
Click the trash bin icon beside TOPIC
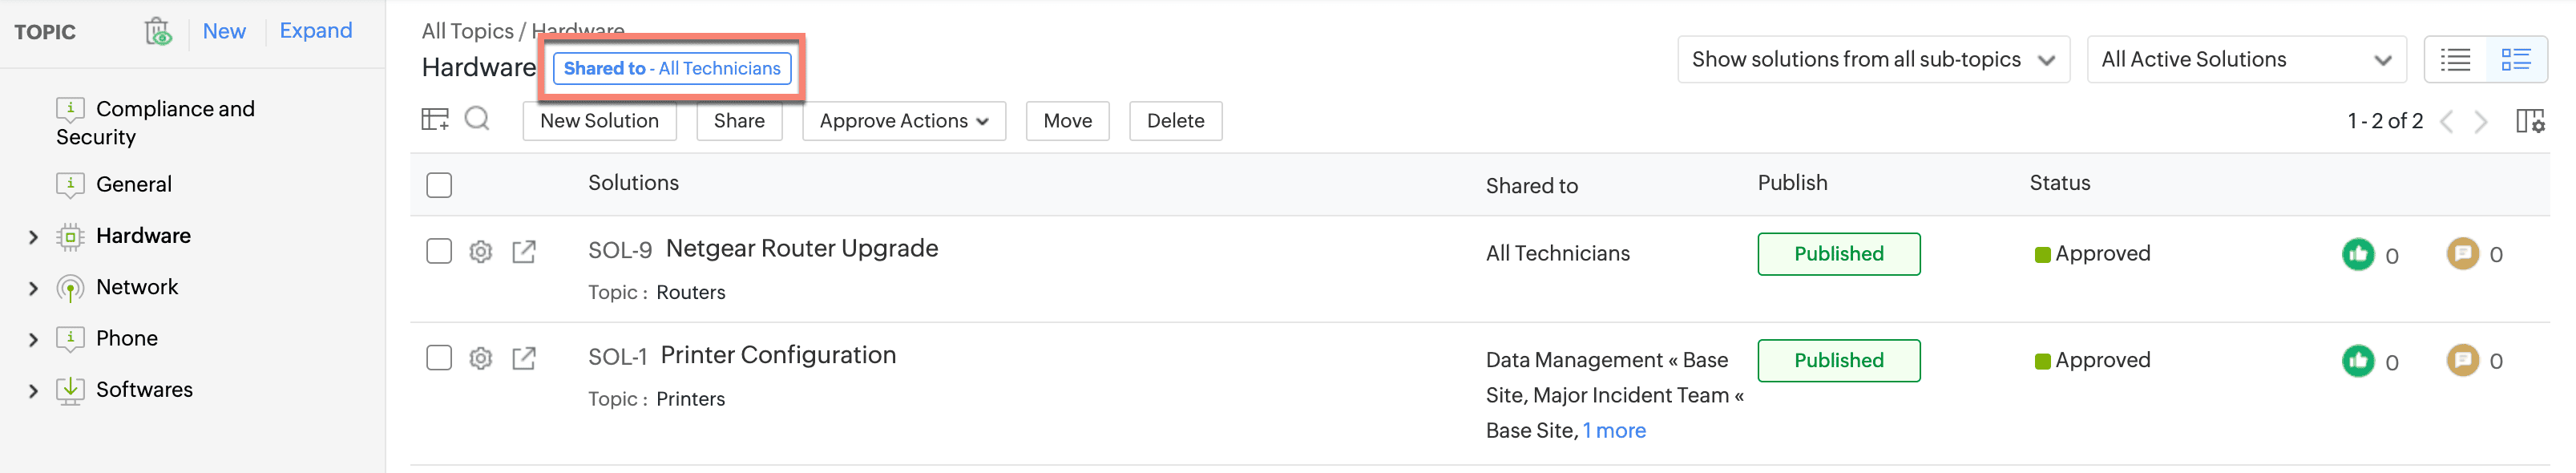pyautogui.click(x=158, y=32)
